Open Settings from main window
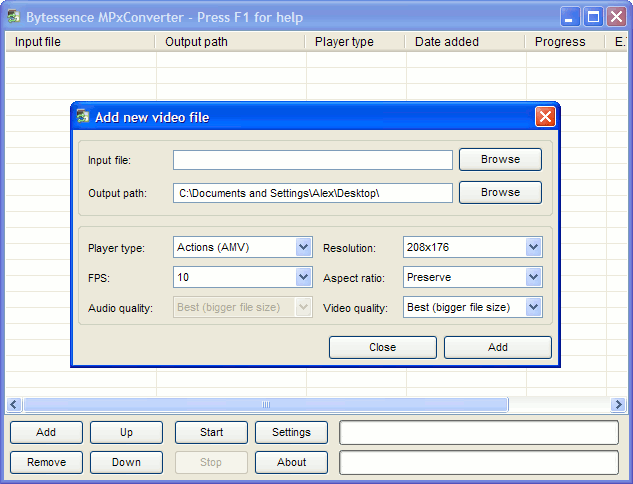The image size is (633, 484). pyautogui.click(x=291, y=432)
